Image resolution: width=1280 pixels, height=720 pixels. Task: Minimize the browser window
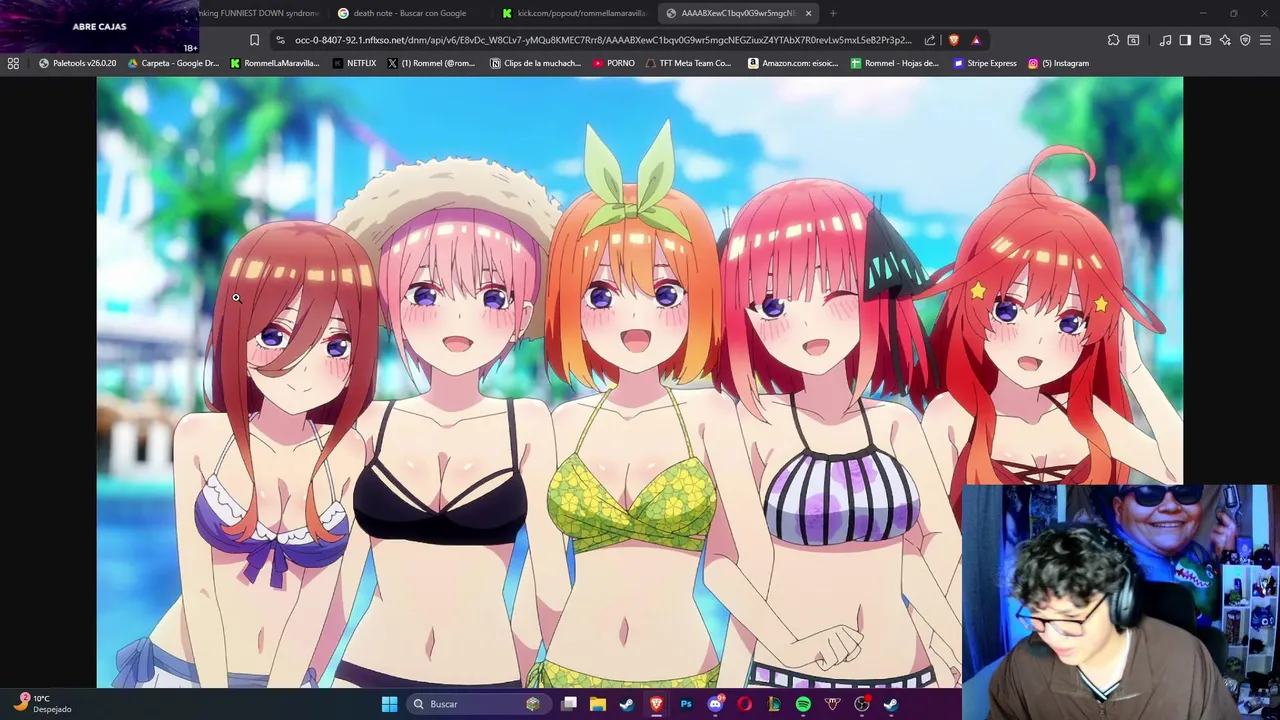[x=1203, y=13]
